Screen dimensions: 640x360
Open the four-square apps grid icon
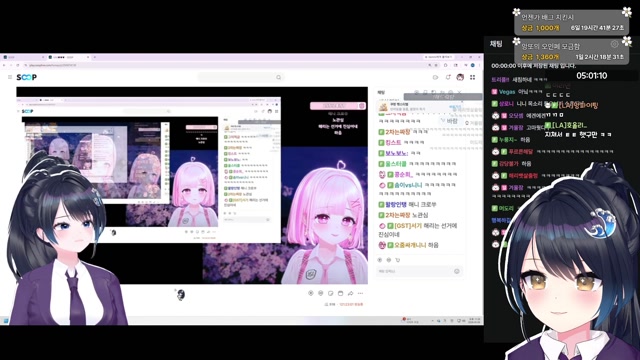[x=473, y=77]
